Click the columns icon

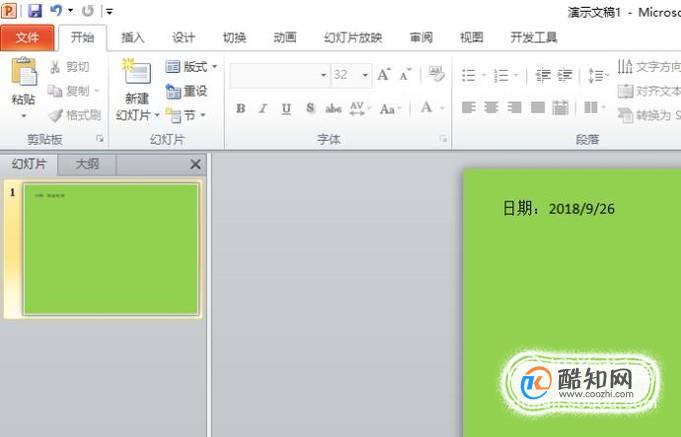pyautogui.click(x=591, y=107)
